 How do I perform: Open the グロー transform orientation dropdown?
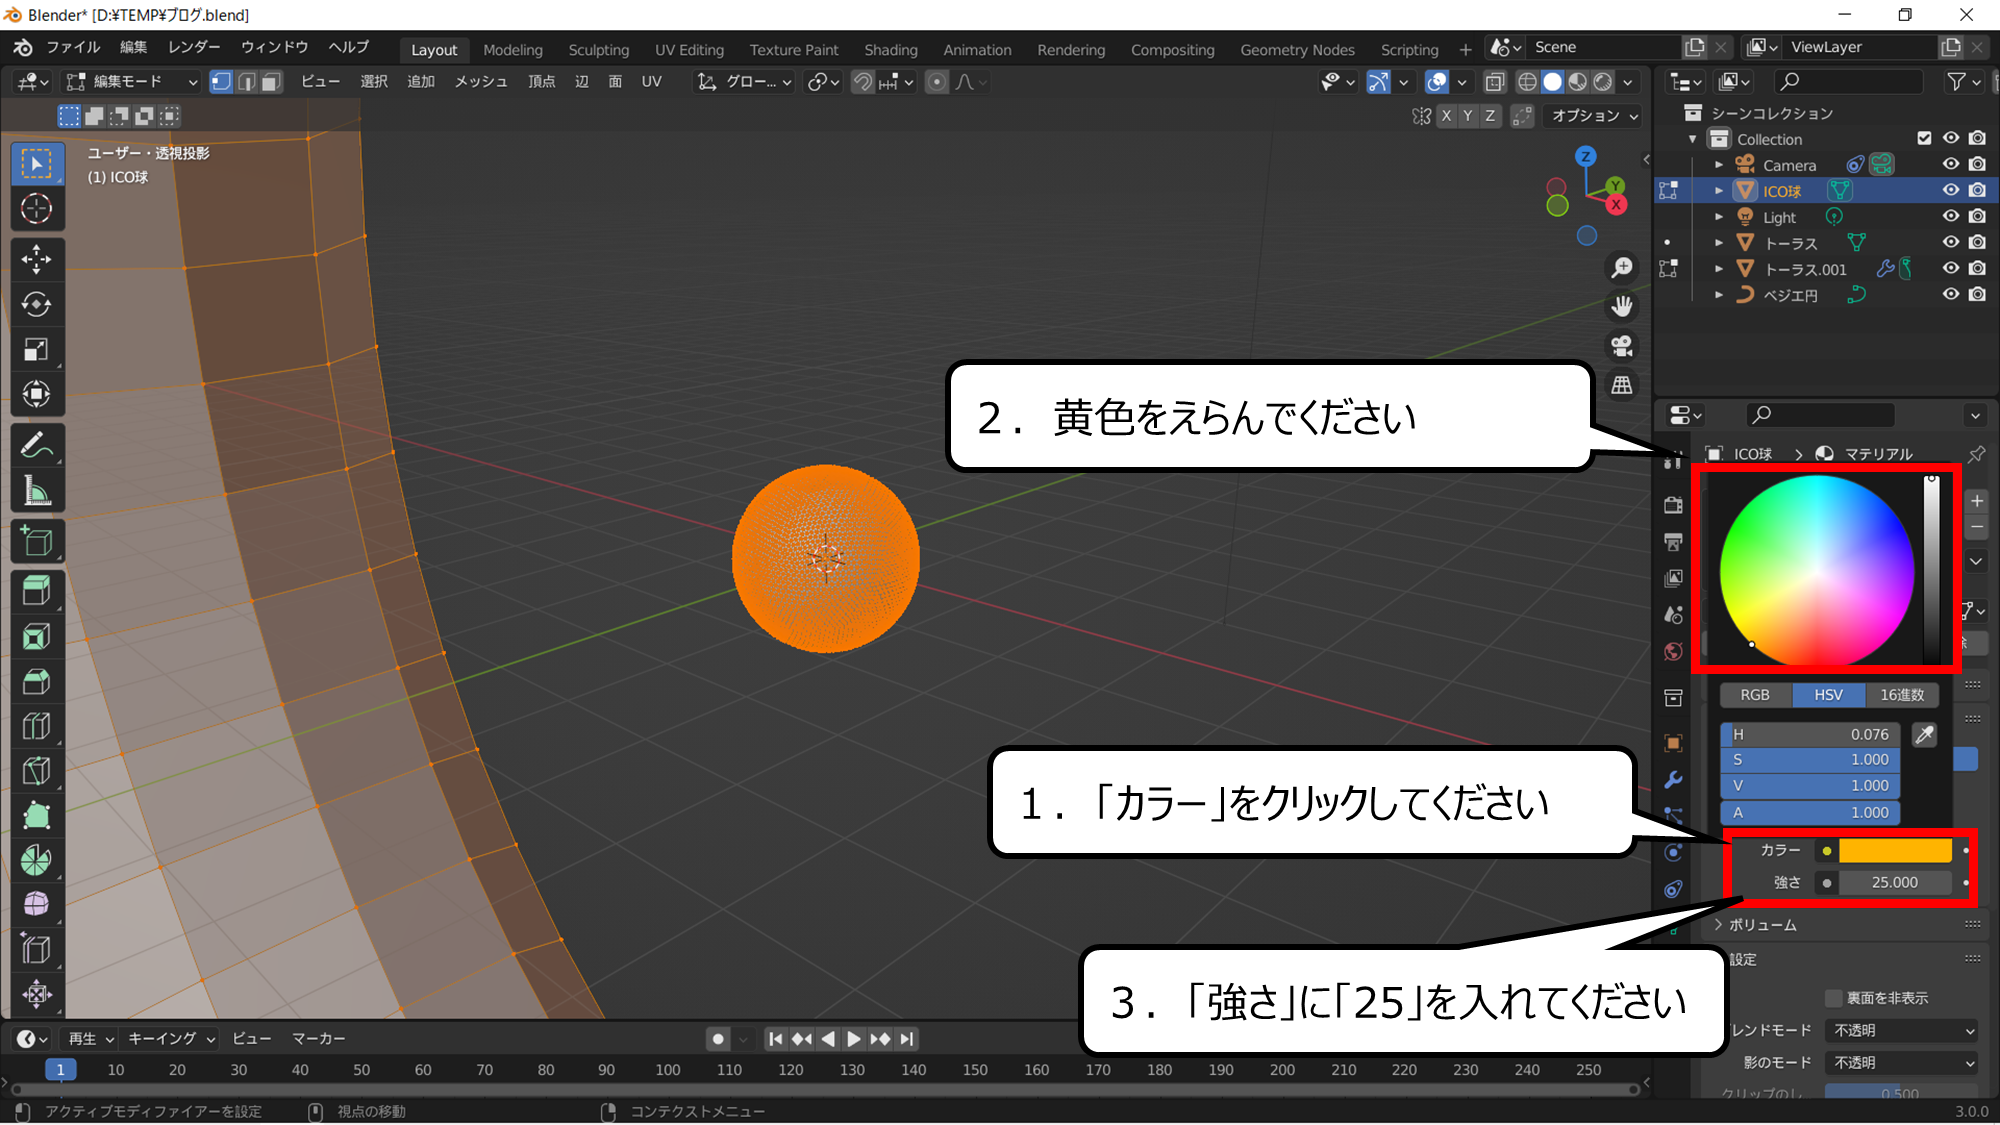point(744,82)
